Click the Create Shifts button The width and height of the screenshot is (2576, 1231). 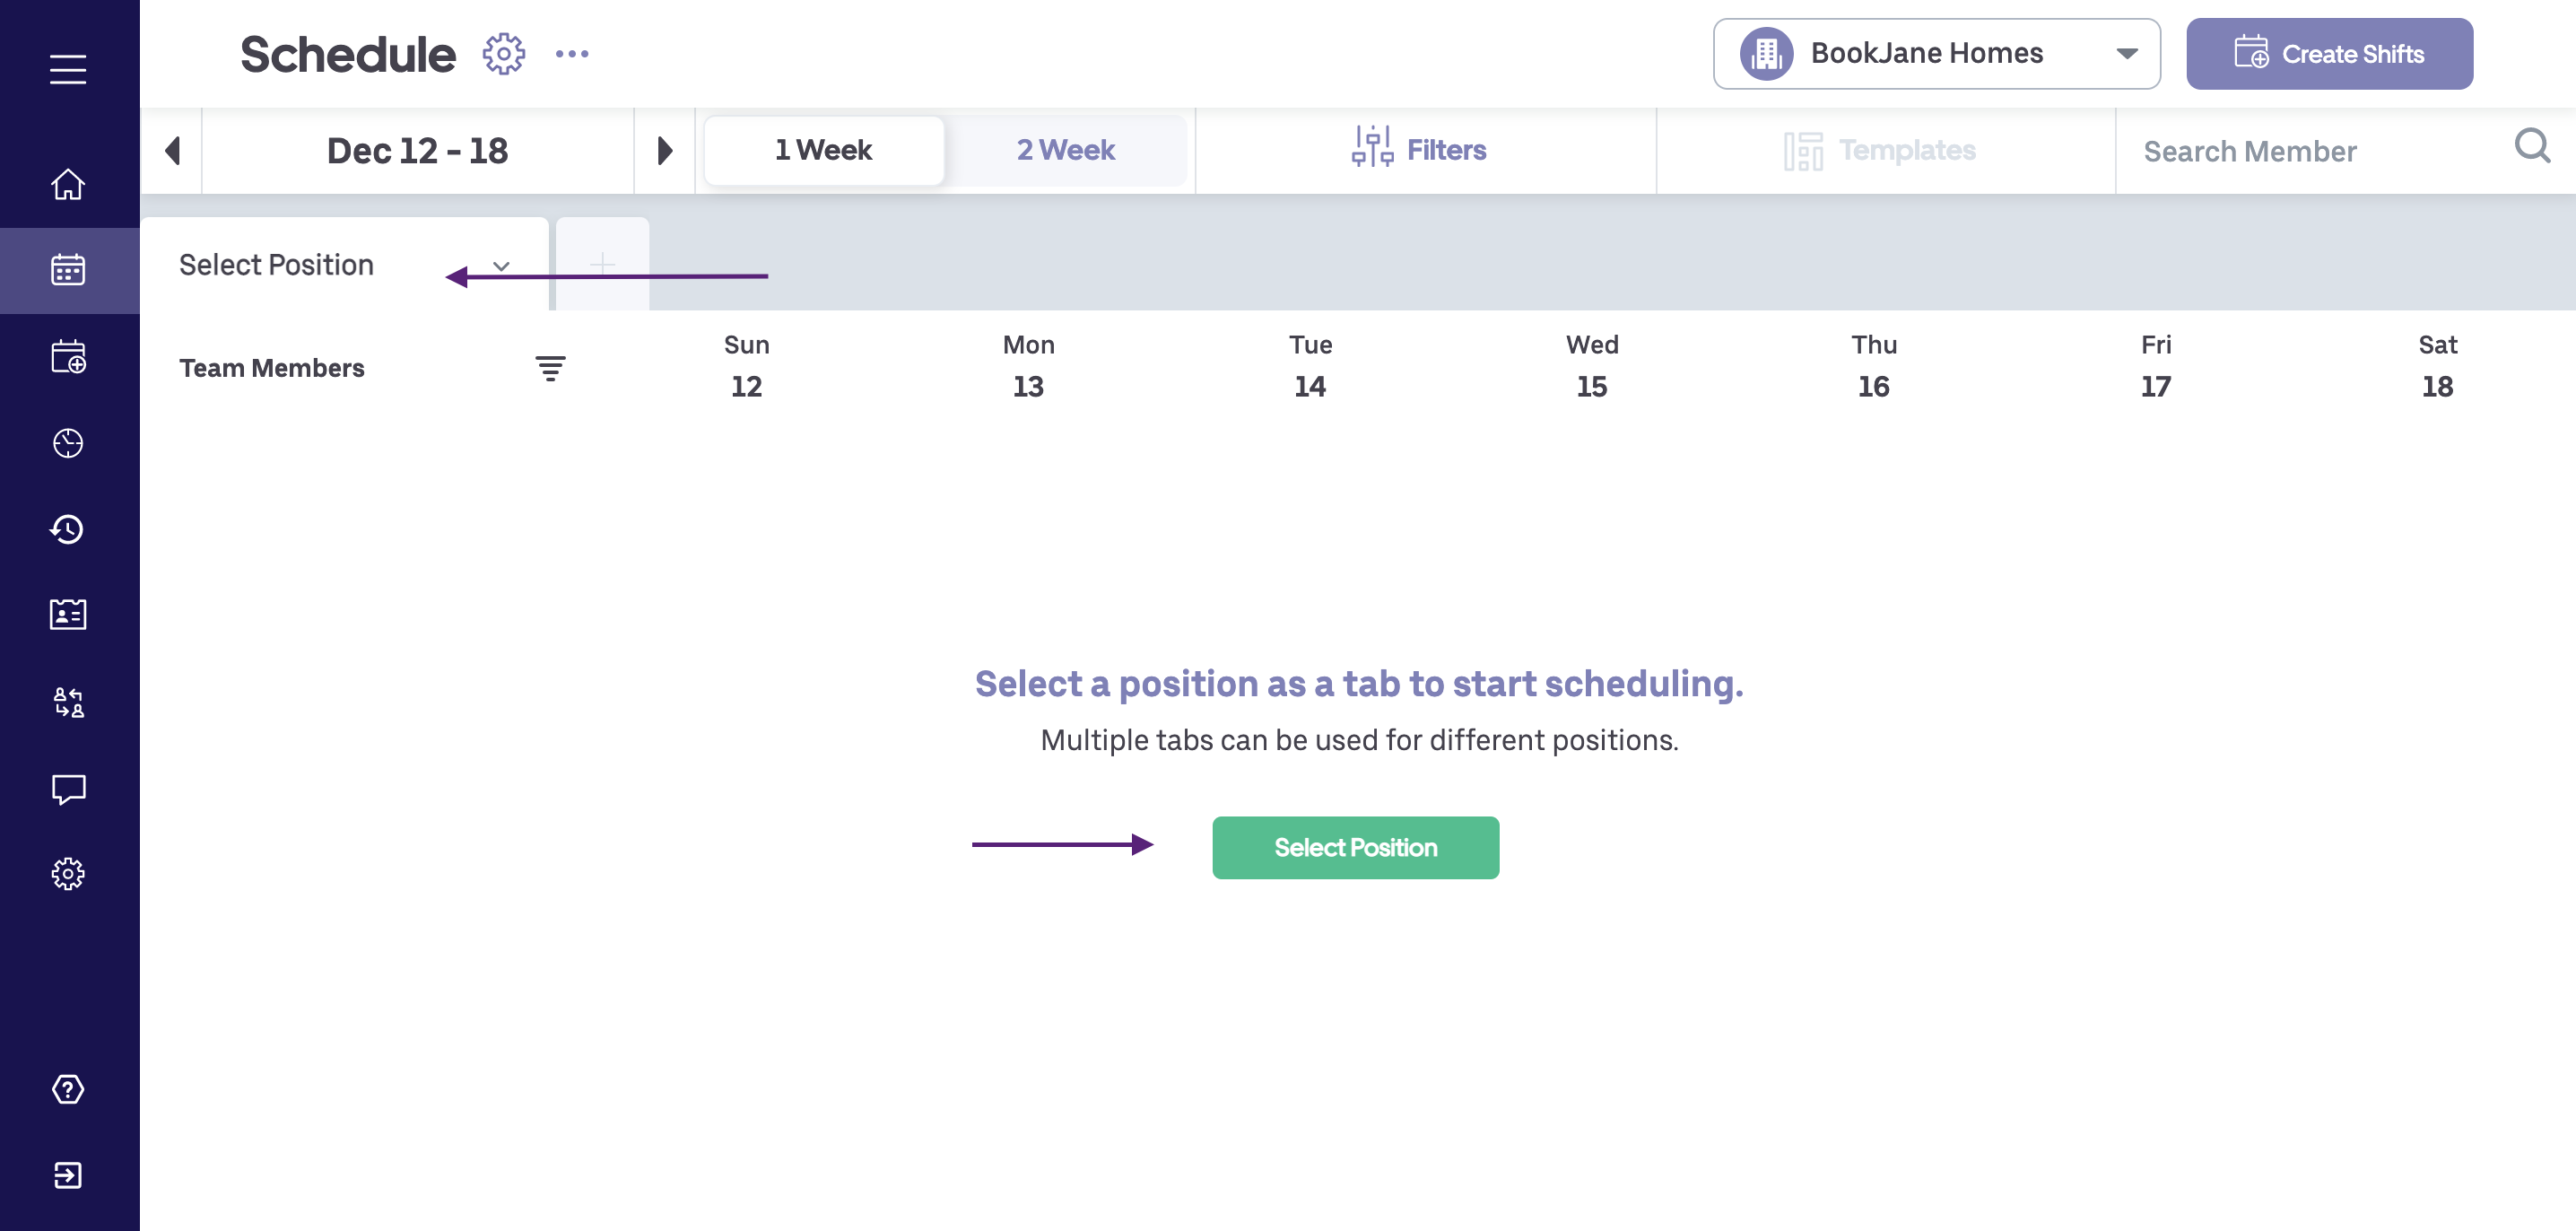(x=2329, y=54)
